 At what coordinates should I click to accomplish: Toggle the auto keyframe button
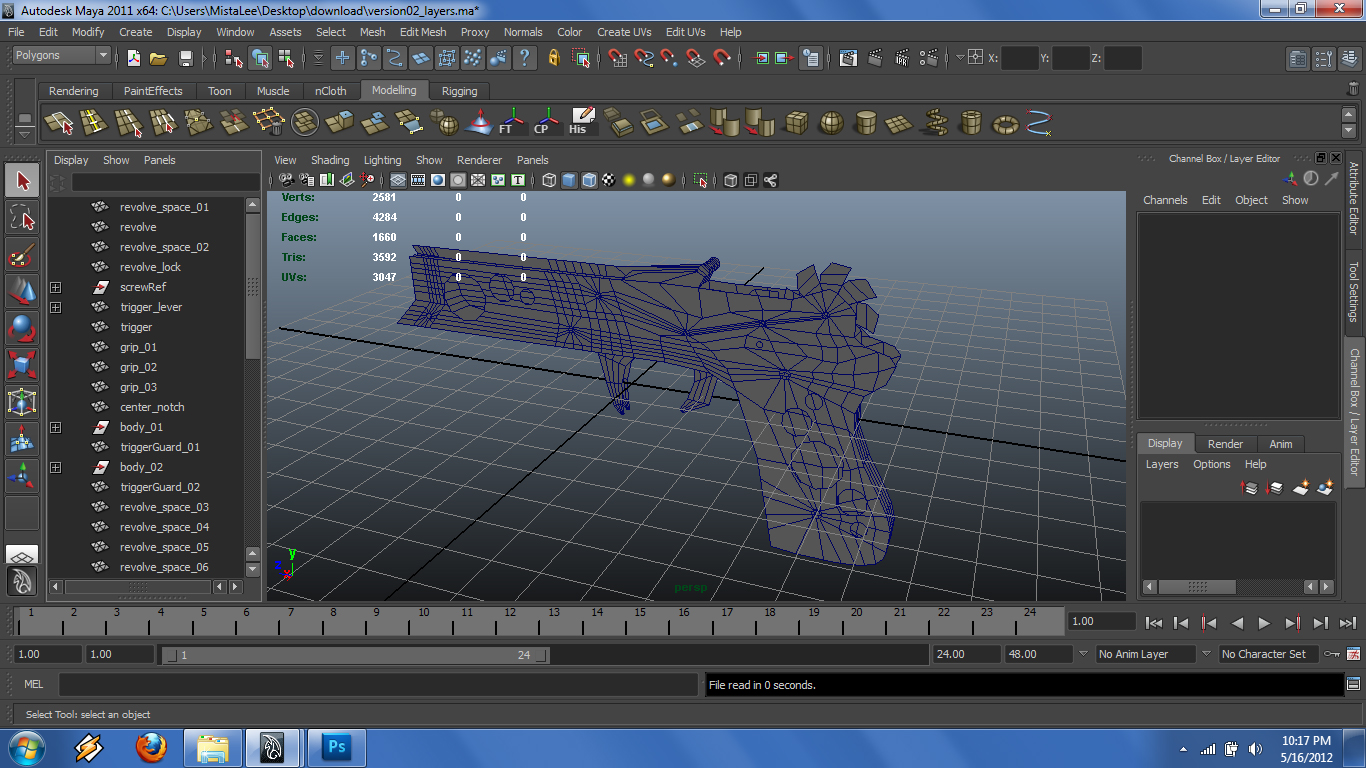[x=1332, y=654]
